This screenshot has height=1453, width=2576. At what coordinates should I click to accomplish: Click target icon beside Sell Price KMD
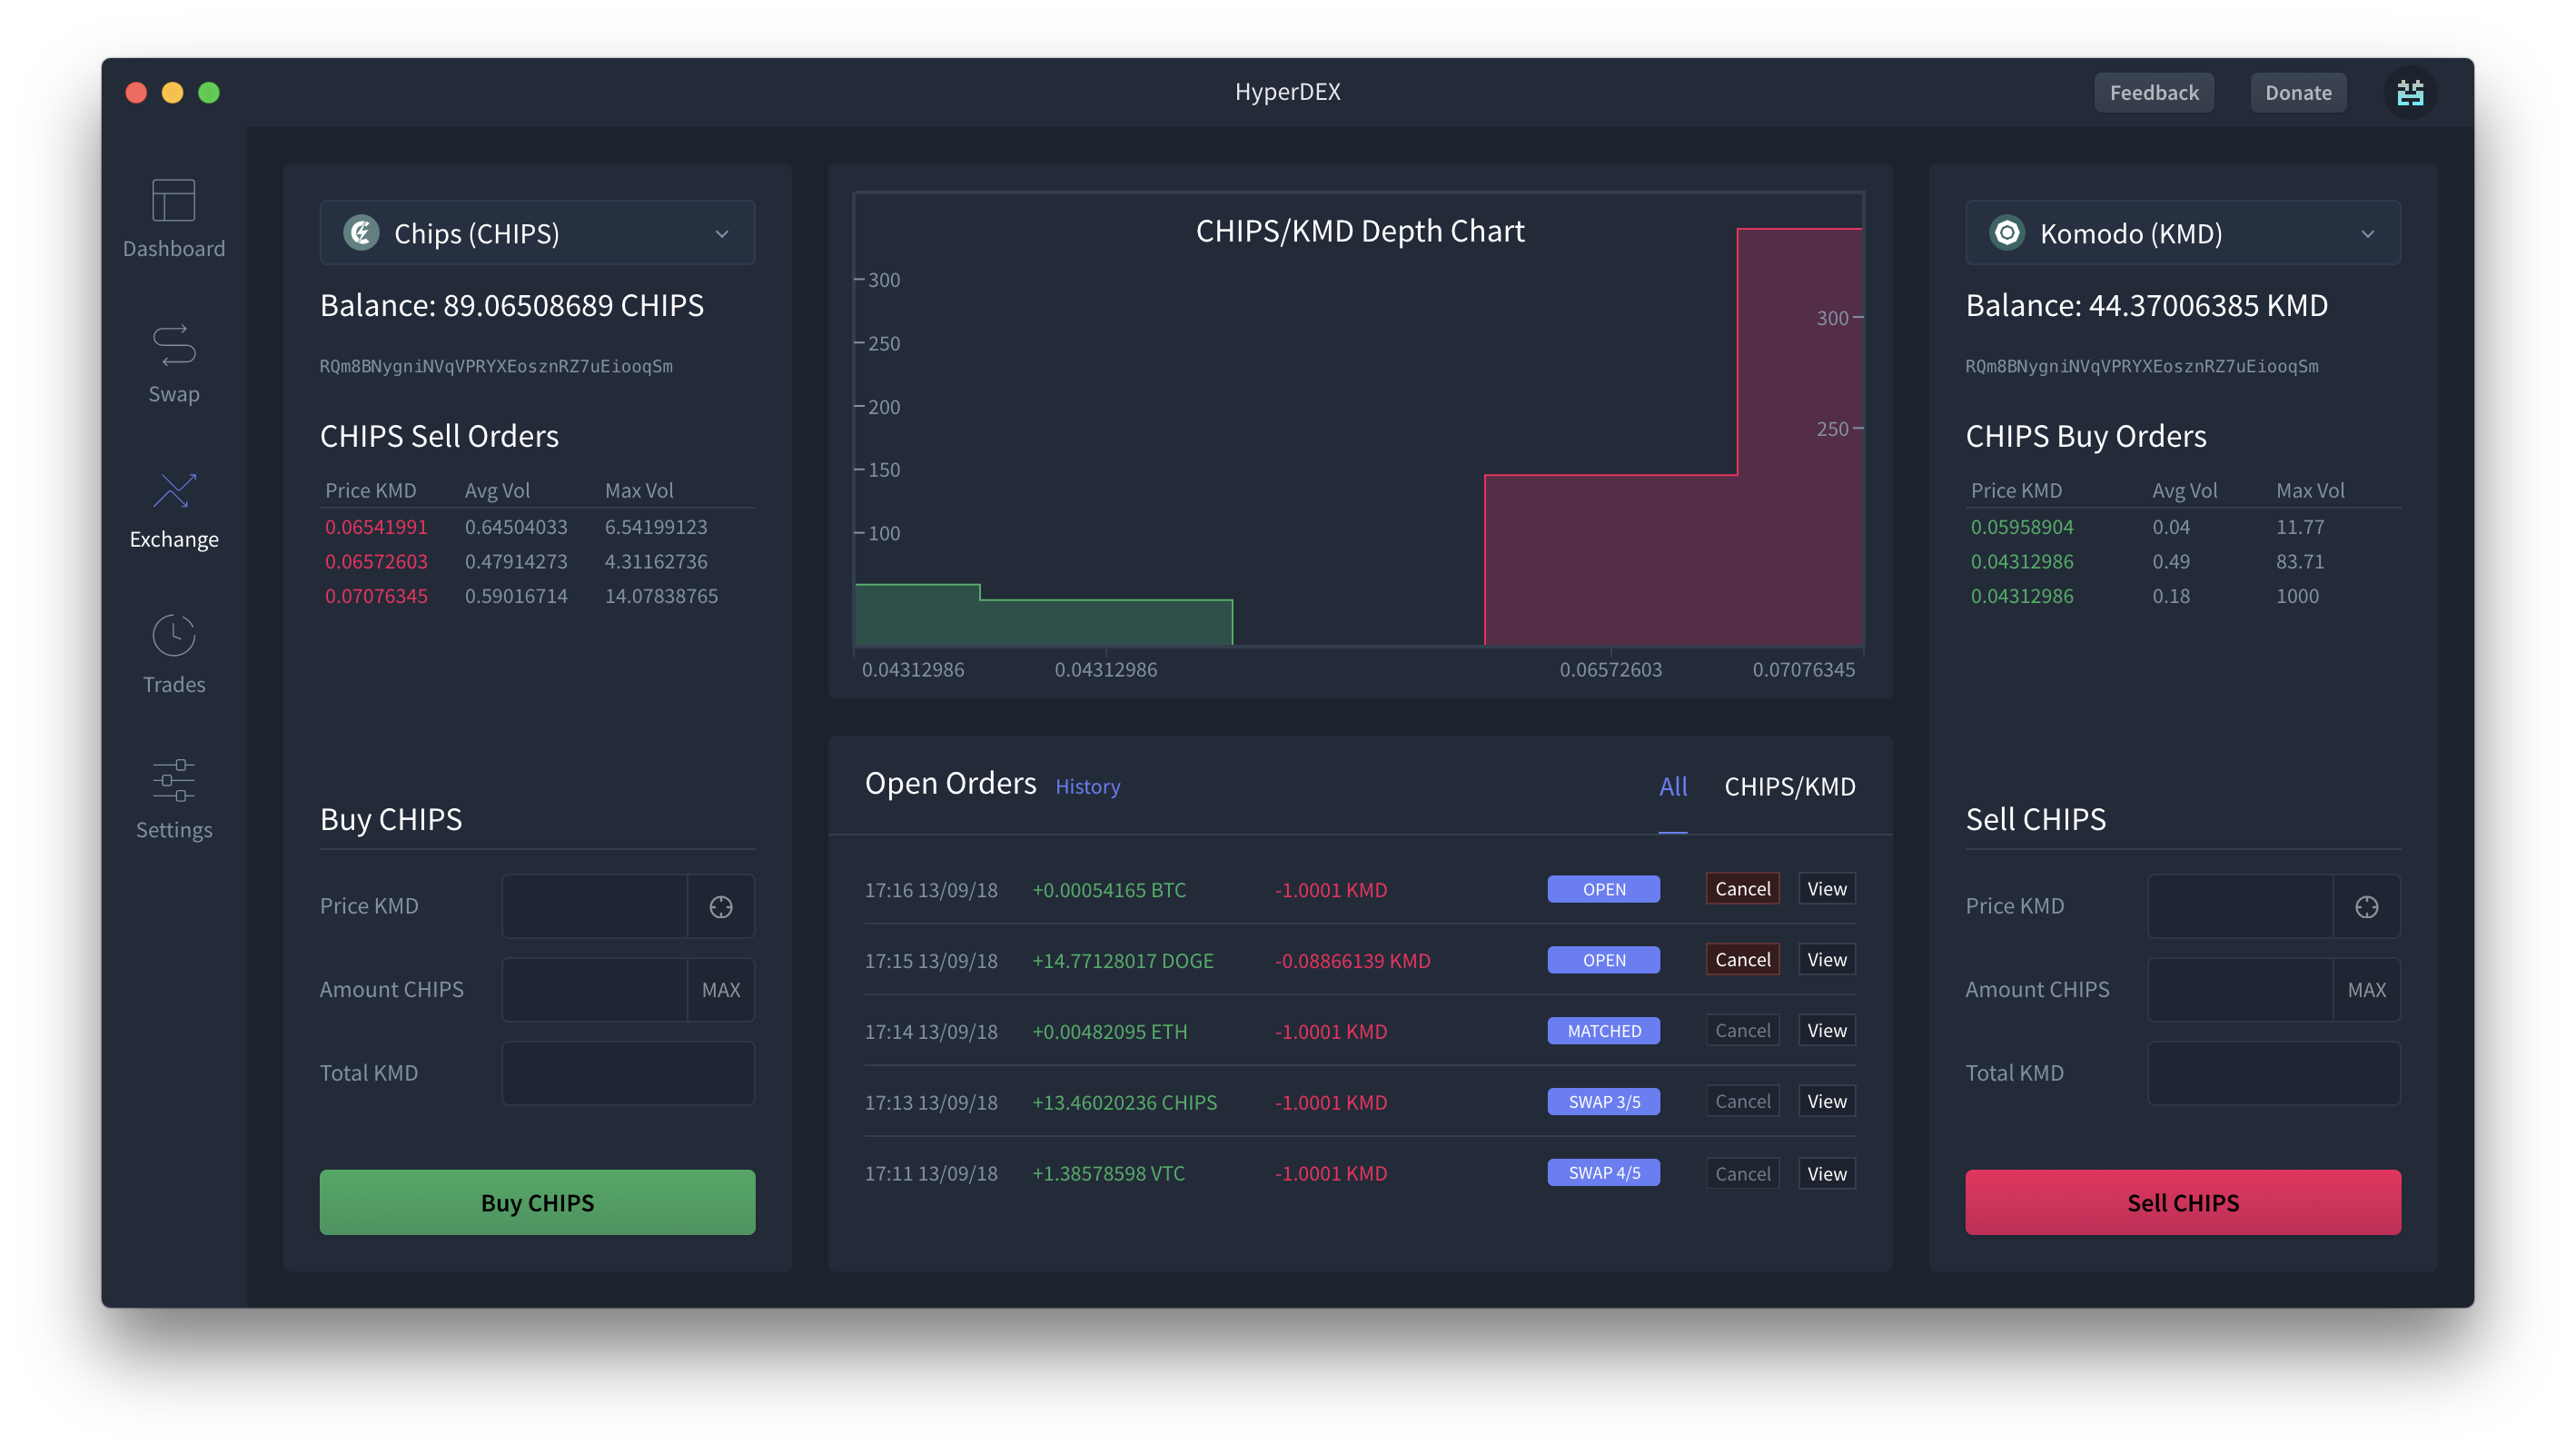coord(2366,907)
